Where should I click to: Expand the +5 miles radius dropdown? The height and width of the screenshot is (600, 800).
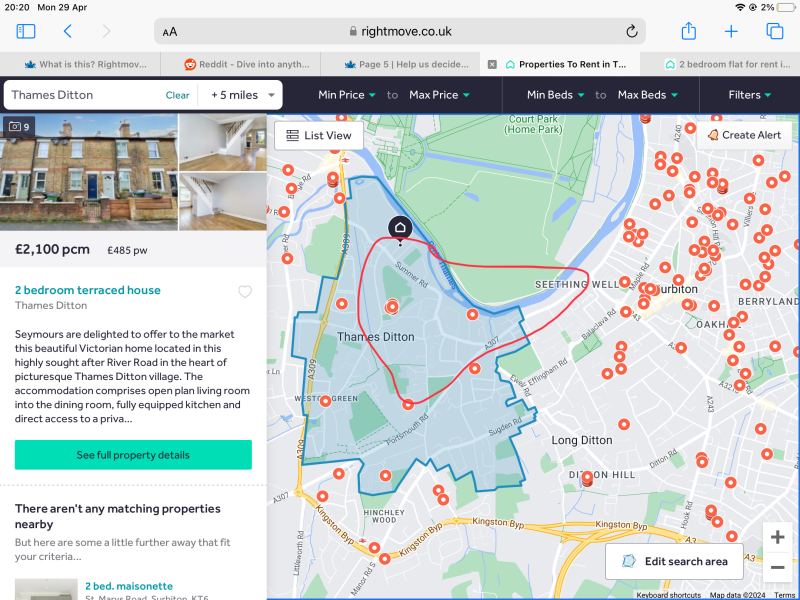click(242, 95)
